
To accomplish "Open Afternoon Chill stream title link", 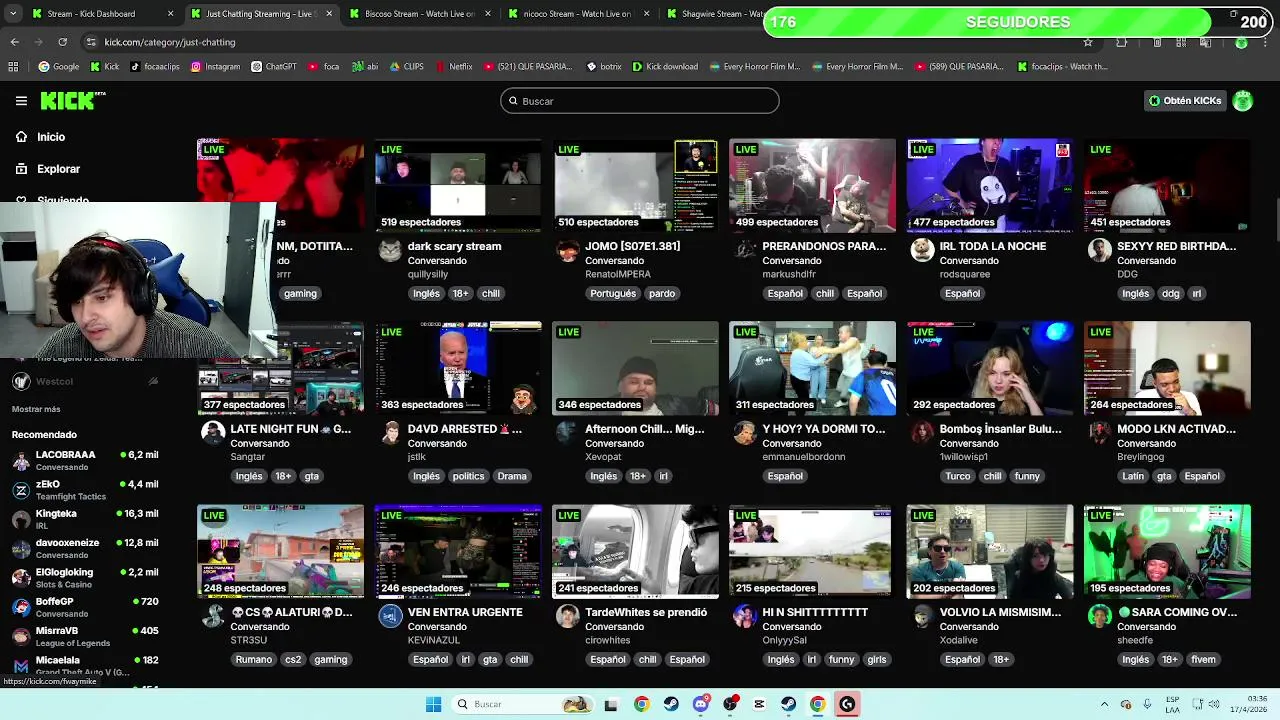I will click(645, 429).
